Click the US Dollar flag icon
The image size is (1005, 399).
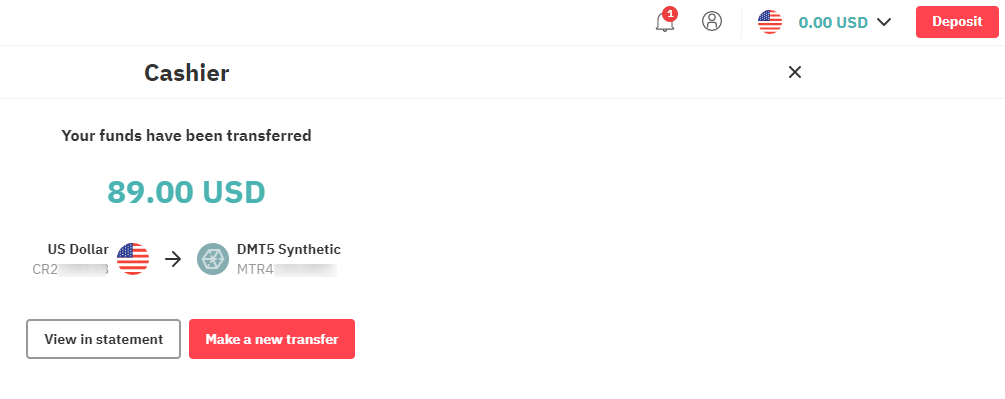click(133, 259)
